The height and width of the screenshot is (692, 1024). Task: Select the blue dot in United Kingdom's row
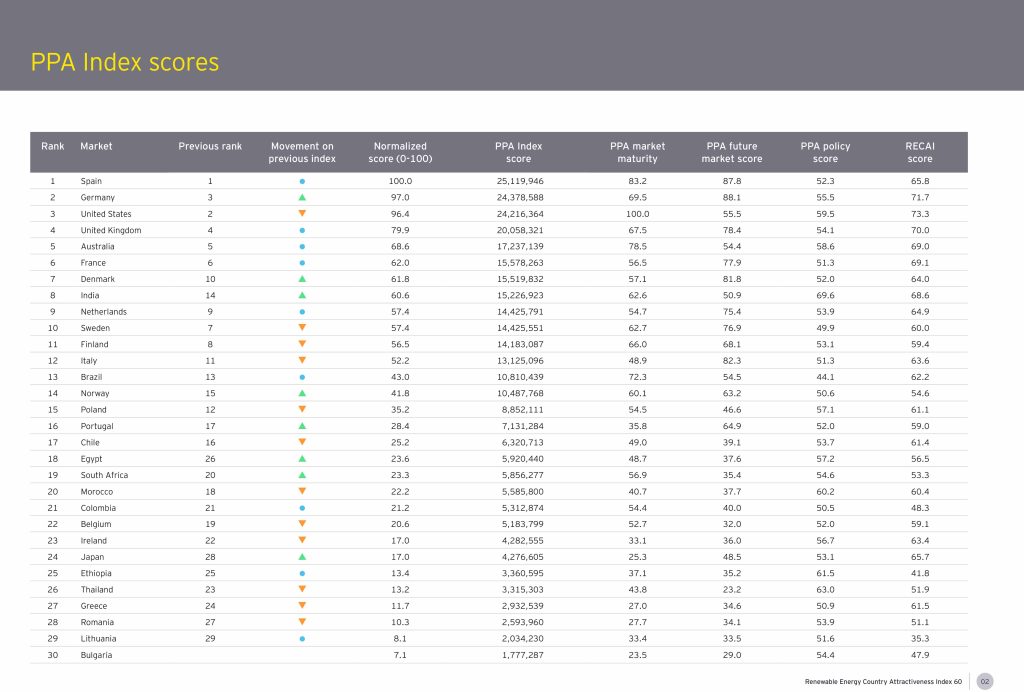[302, 230]
